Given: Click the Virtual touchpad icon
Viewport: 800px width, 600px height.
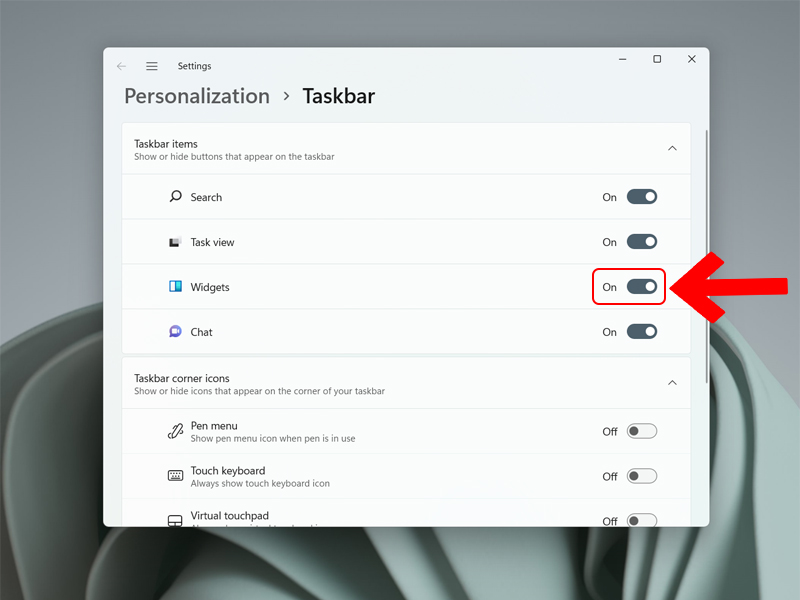Looking at the screenshot, I should (x=175, y=518).
